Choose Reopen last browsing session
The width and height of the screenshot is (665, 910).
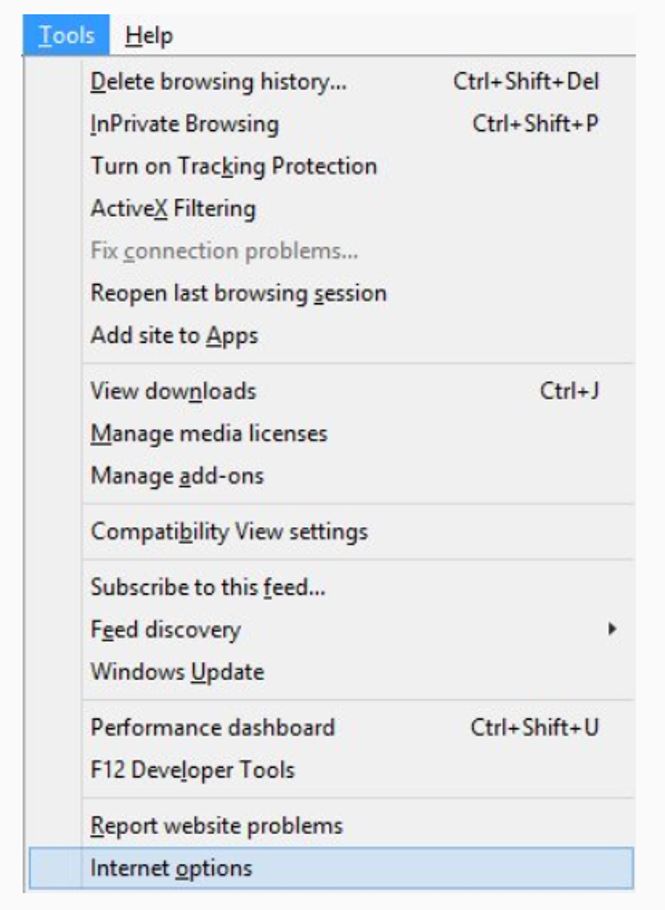click(x=238, y=294)
